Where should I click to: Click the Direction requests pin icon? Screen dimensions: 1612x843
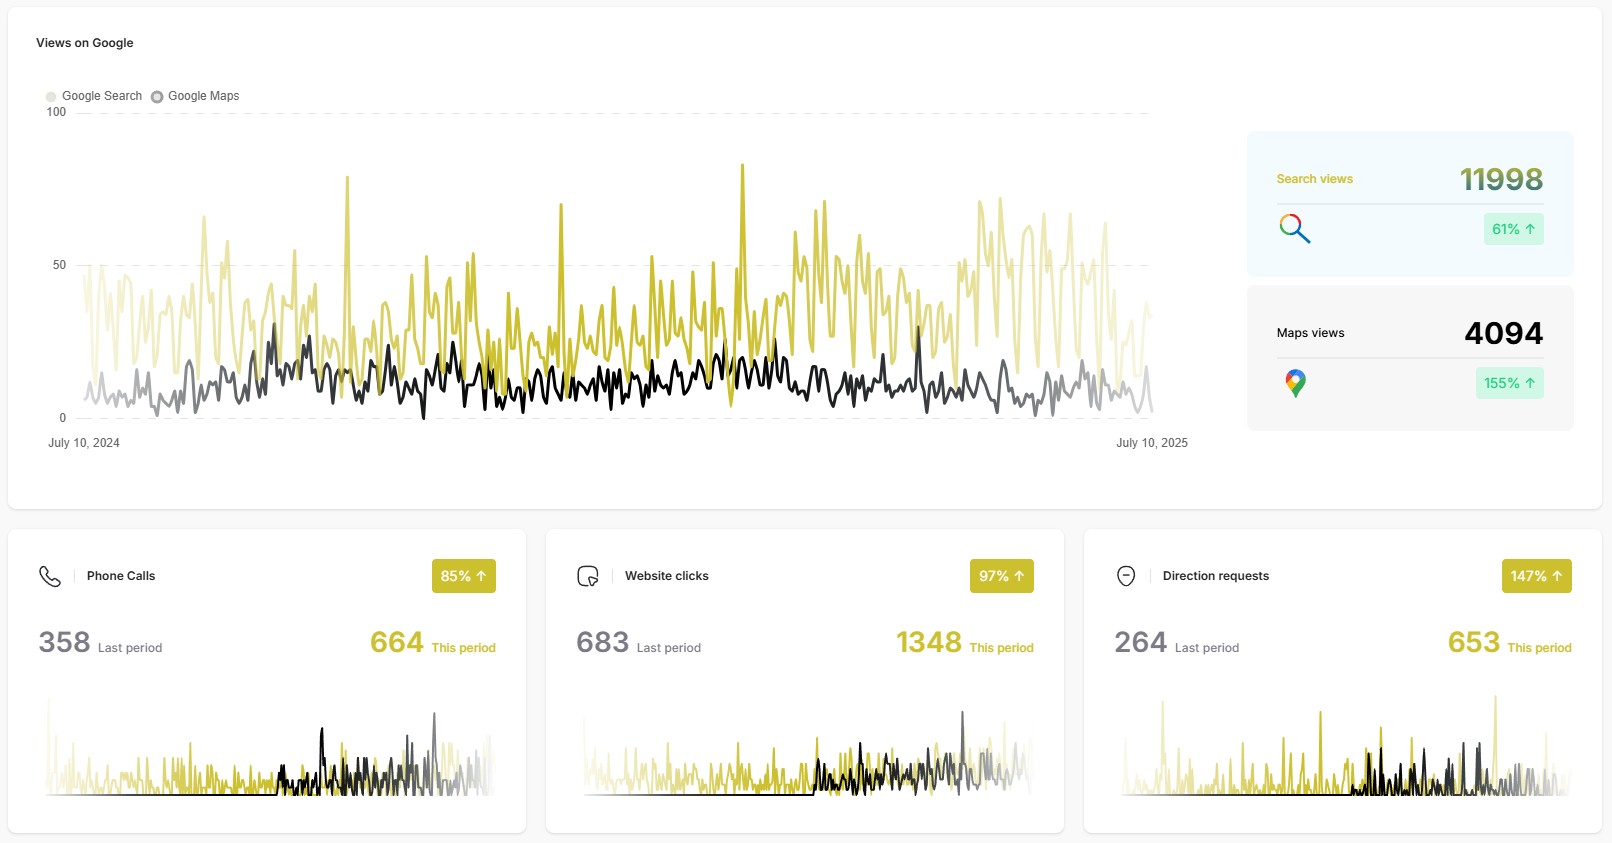(1126, 576)
